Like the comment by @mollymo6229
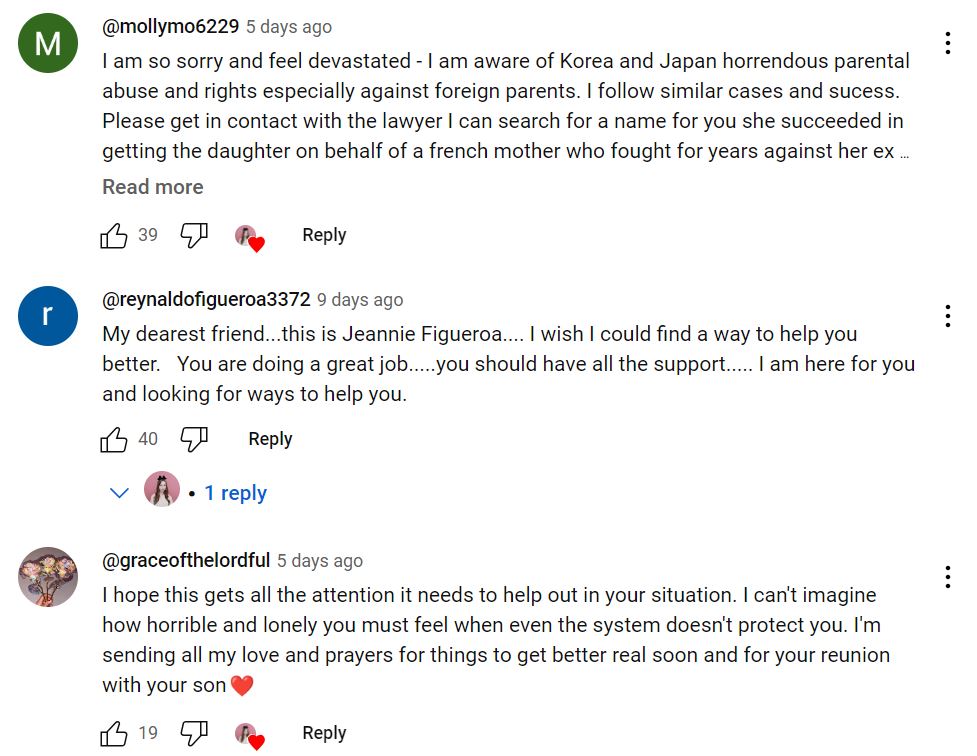This screenshot has width=977, height=756. pos(115,236)
